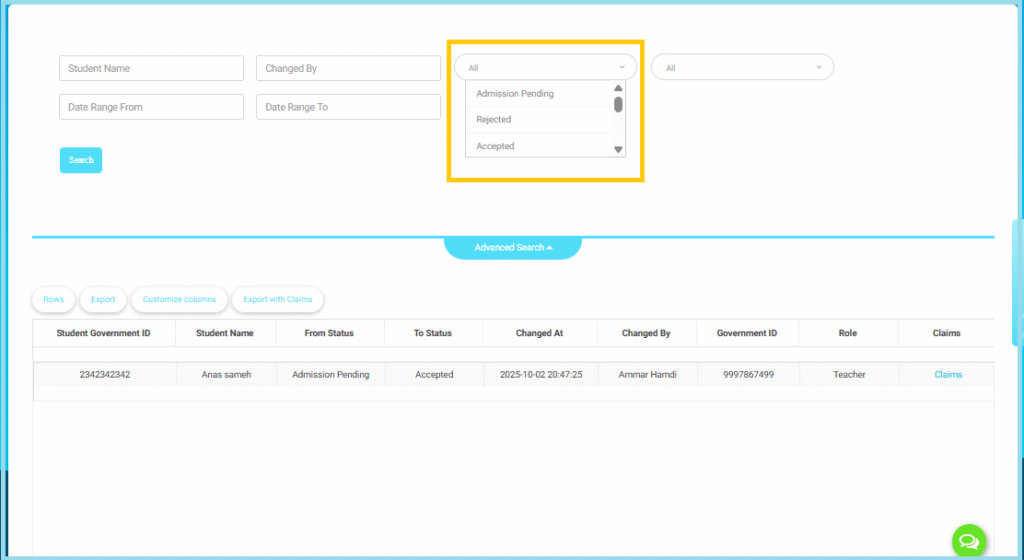Screen dimensions: 1024x560
Task: Click the Date Range From field
Action: (x=151, y=107)
